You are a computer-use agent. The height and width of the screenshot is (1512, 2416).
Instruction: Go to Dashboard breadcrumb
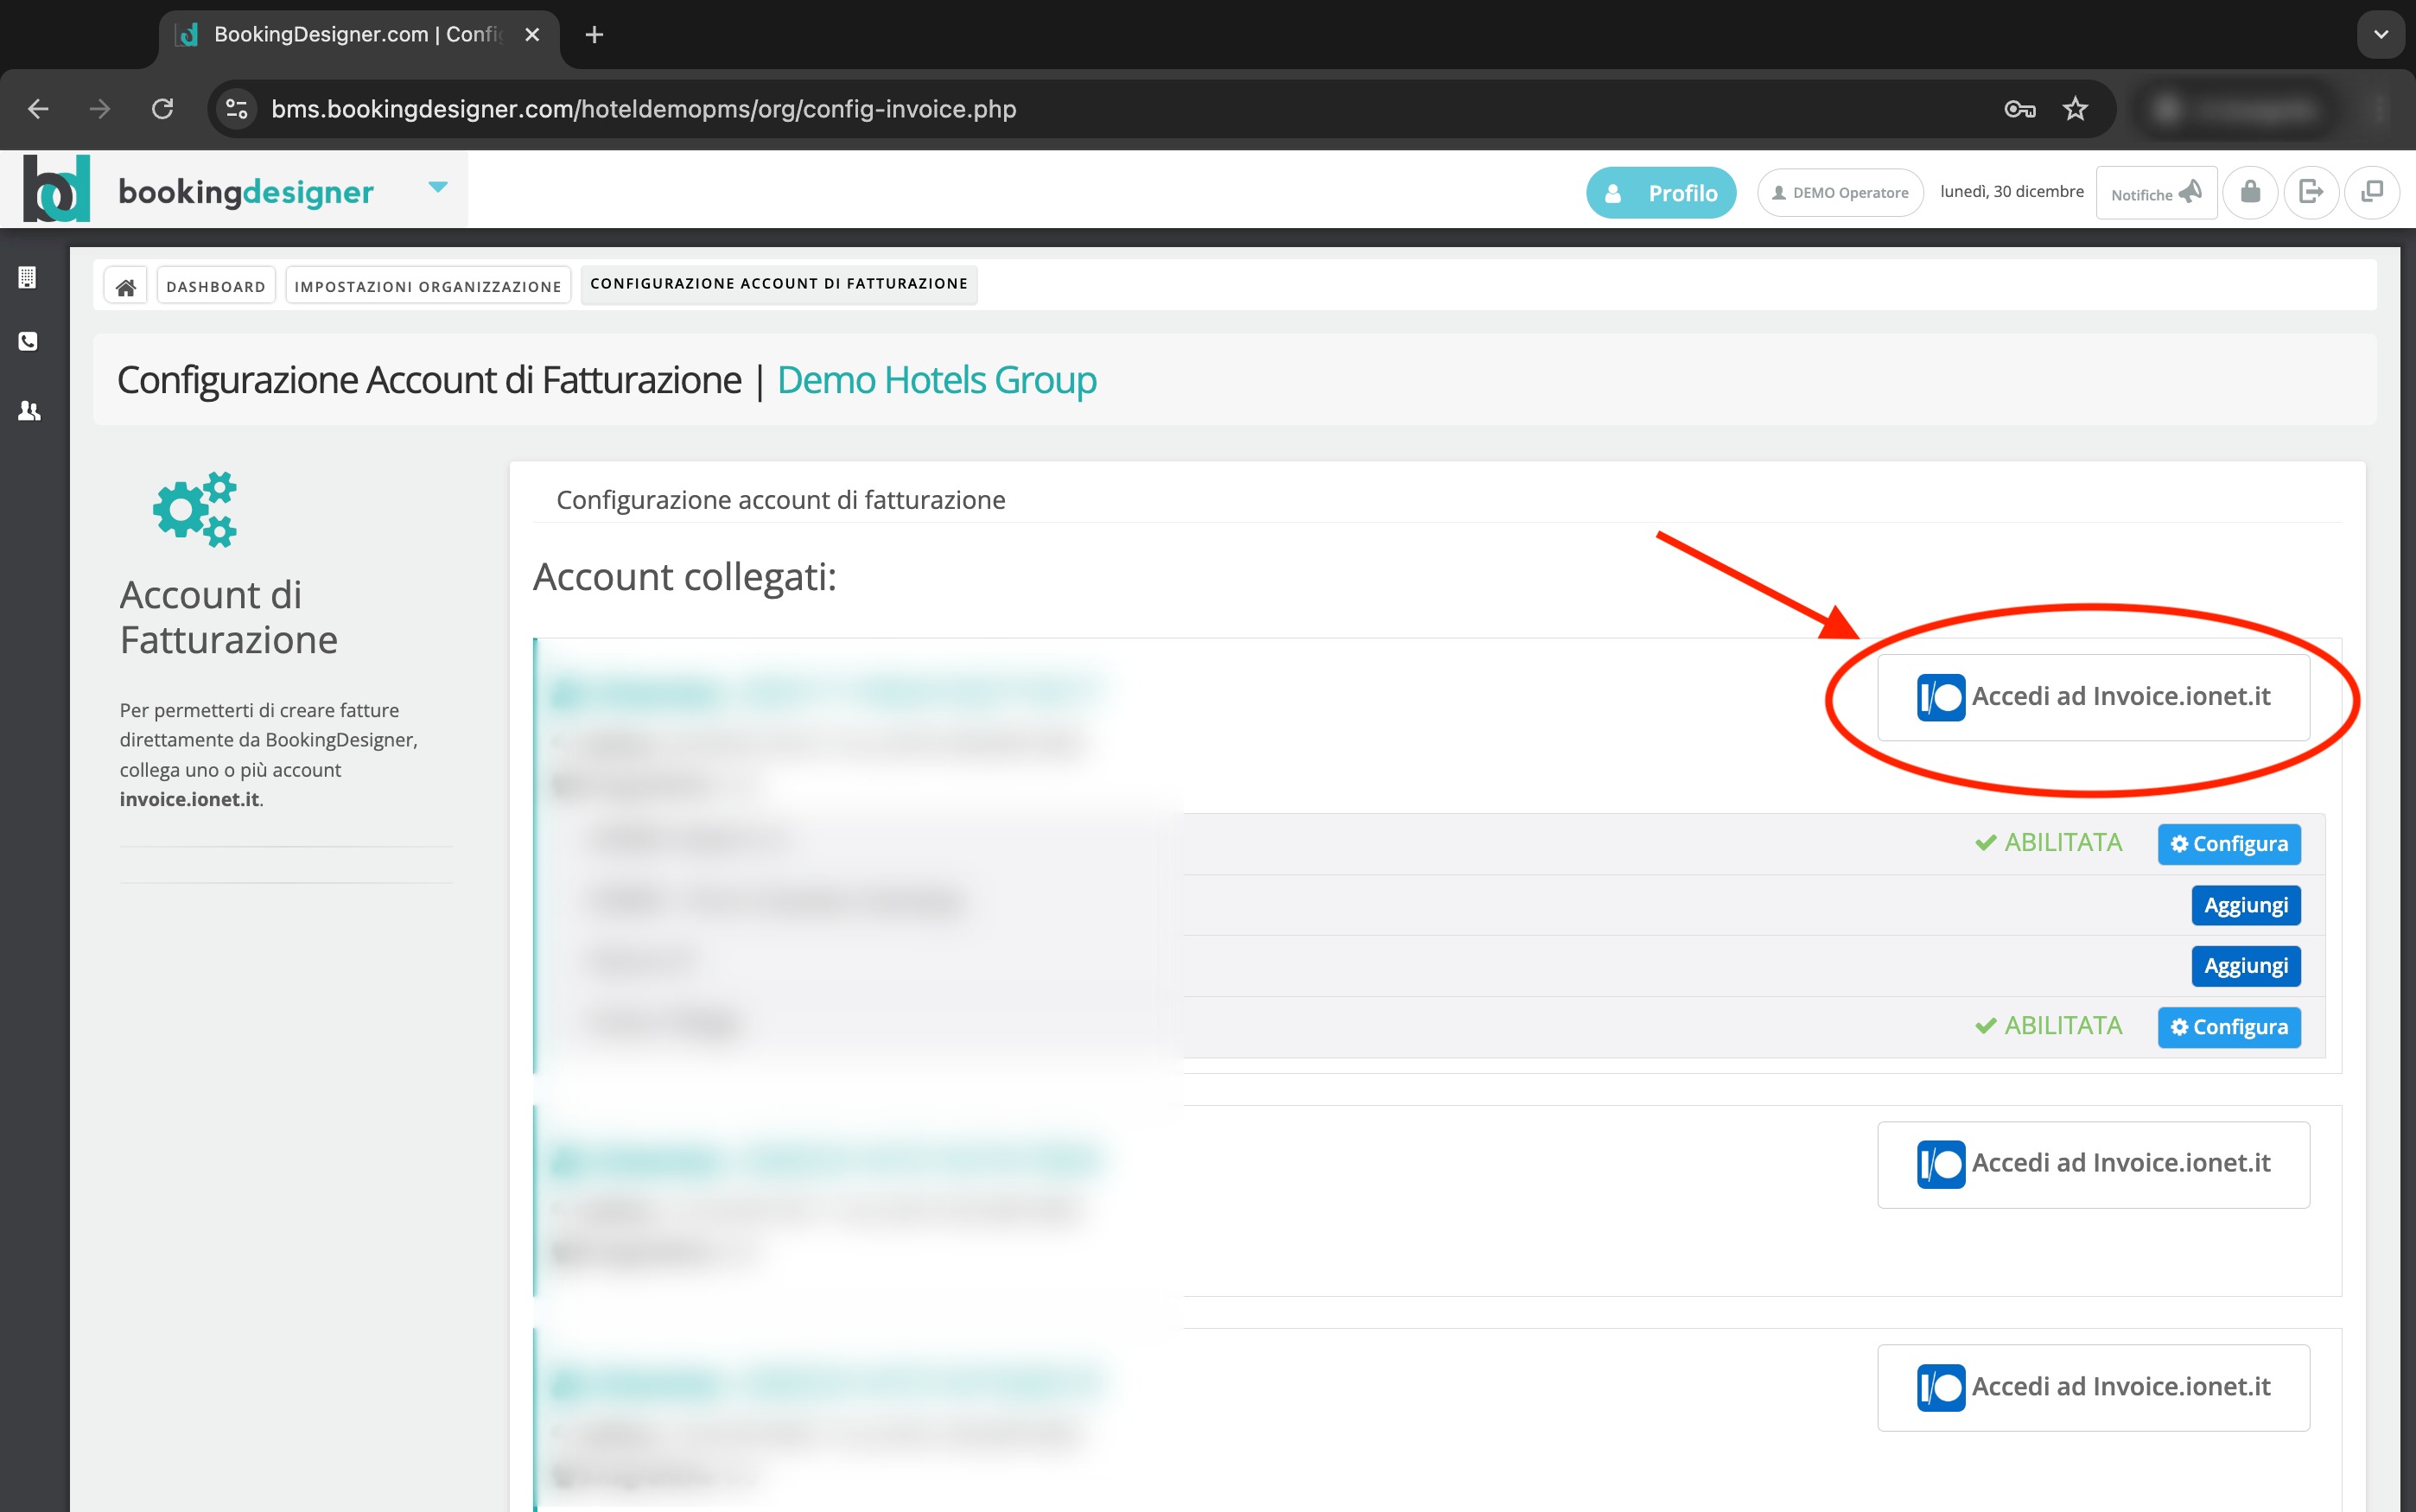pos(216,287)
